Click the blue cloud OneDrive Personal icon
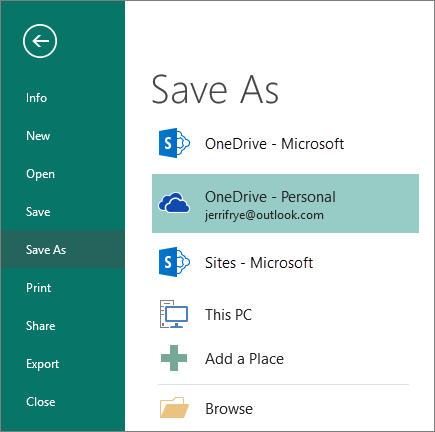 click(x=174, y=203)
